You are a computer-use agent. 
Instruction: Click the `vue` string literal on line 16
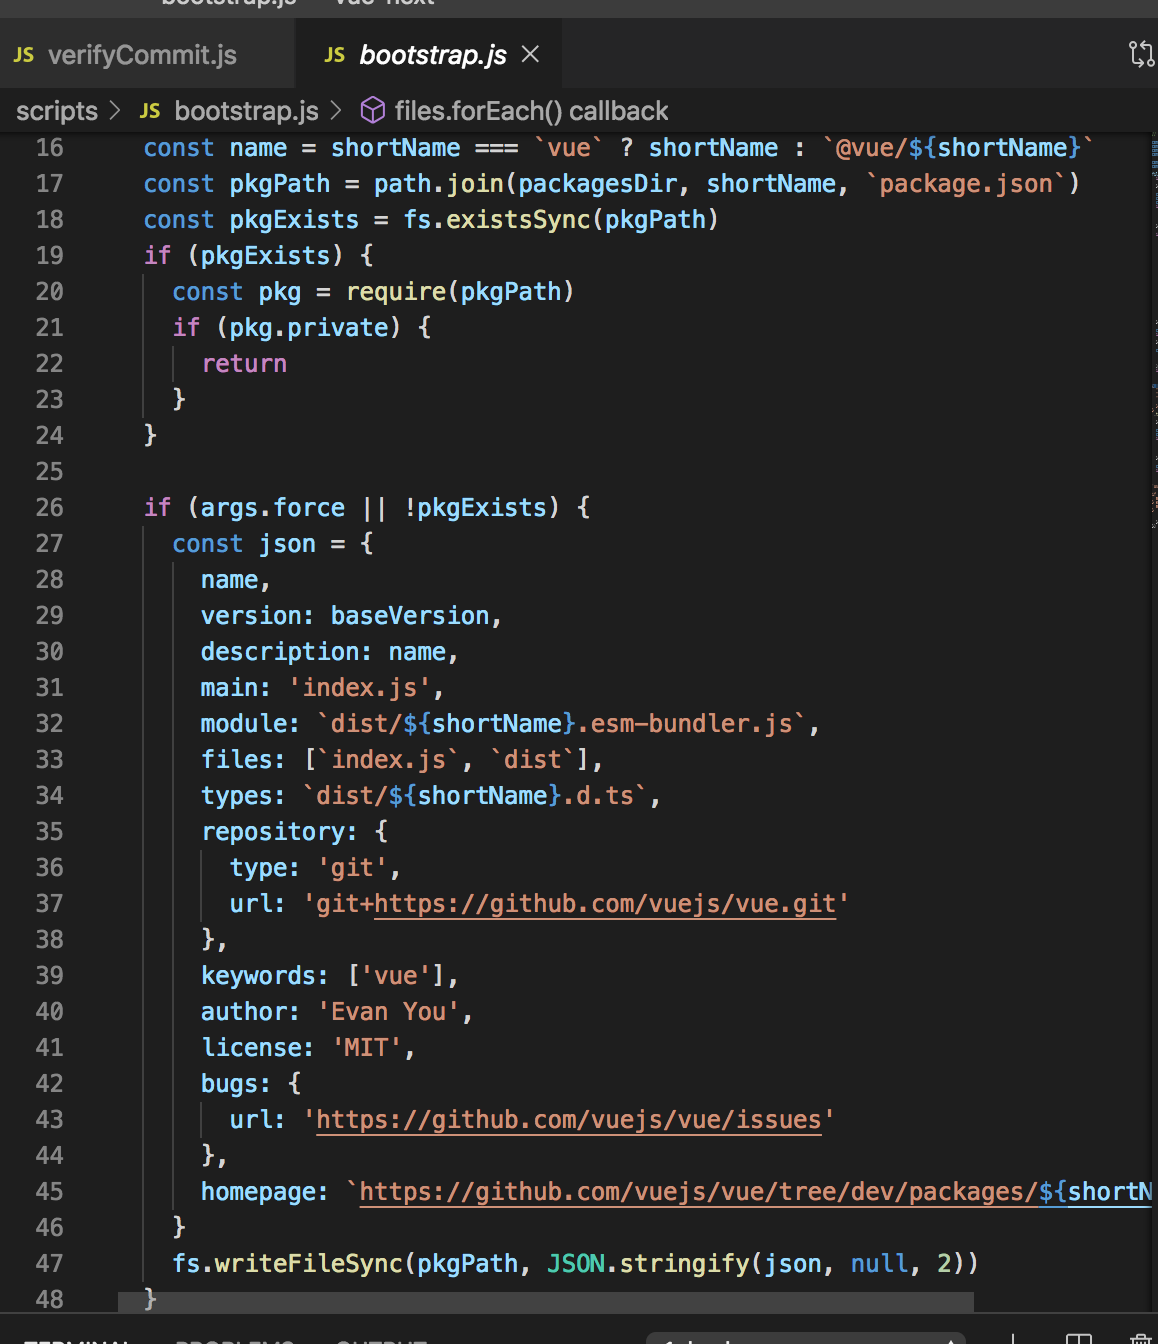(x=568, y=148)
